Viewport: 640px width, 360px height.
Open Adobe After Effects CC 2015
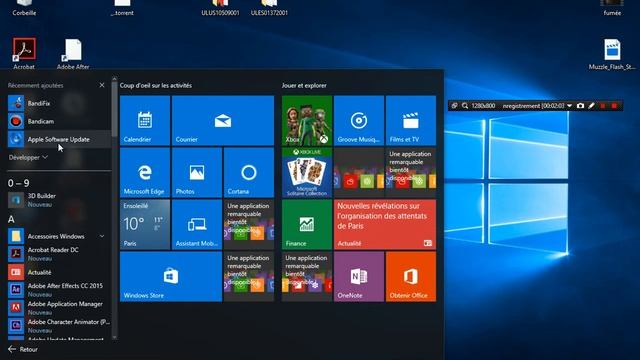tap(59, 290)
